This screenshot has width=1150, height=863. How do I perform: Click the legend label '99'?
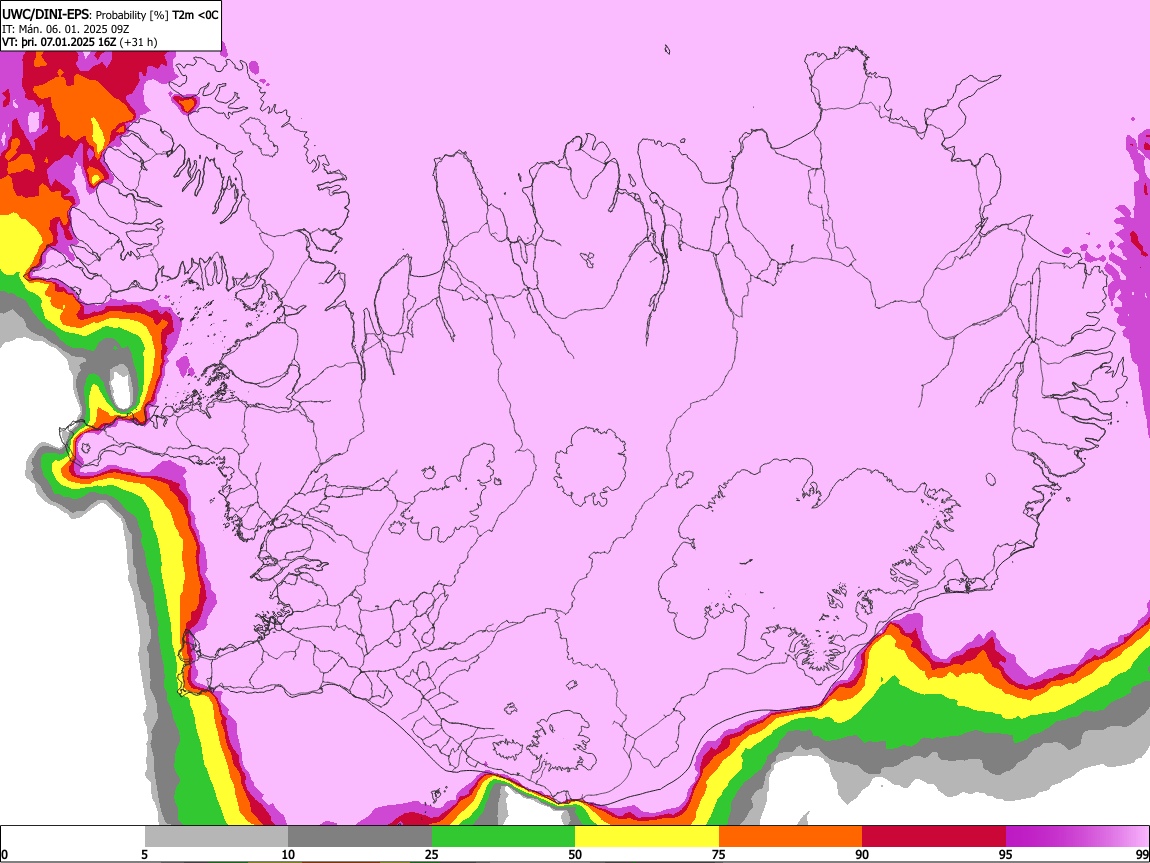1142,854
